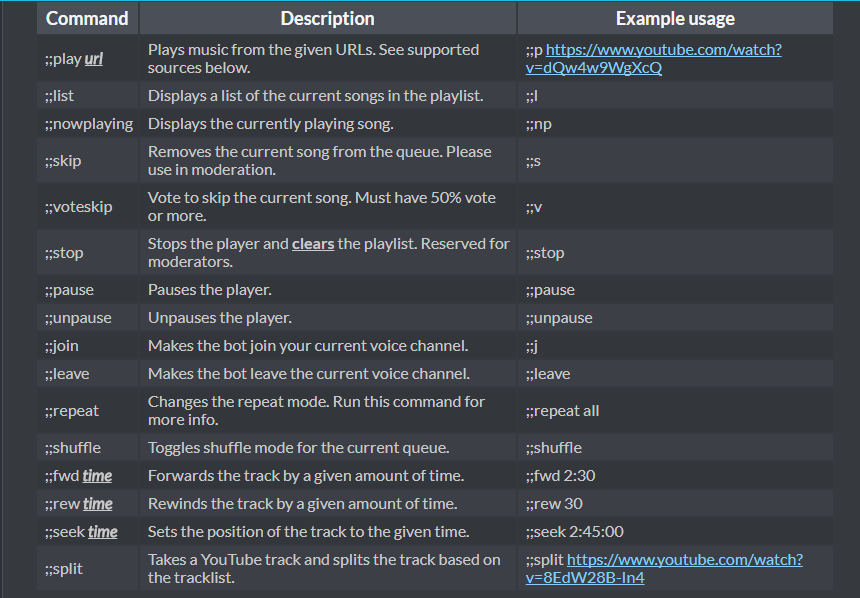This screenshot has height=598, width=860.
Task: Click the ;;voteskip command cell
Action: tap(78, 207)
